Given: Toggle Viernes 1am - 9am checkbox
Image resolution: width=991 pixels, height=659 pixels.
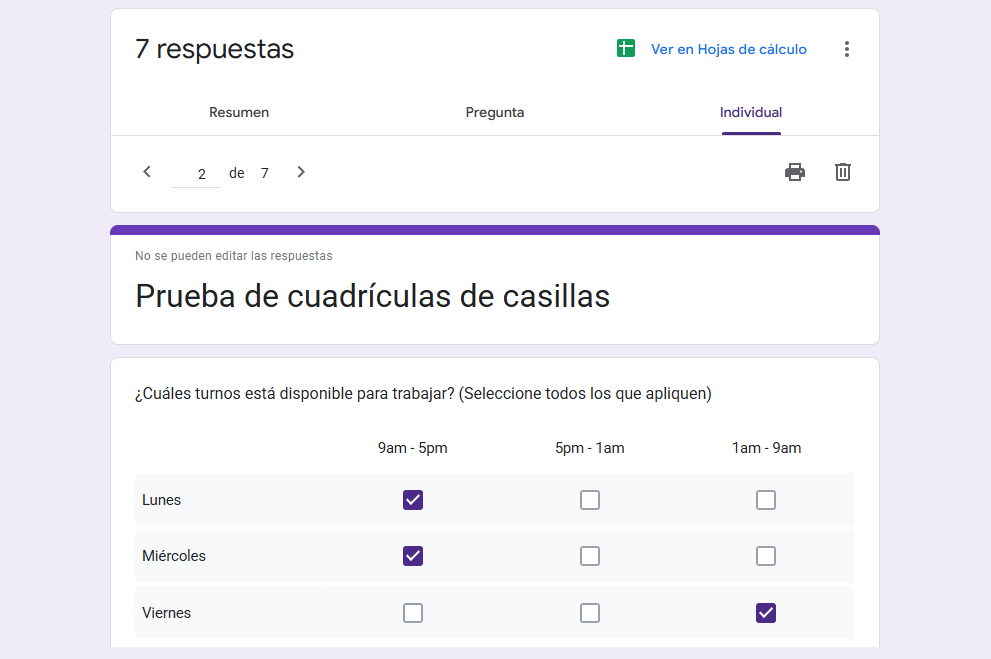Looking at the screenshot, I should [x=766, y=613].
